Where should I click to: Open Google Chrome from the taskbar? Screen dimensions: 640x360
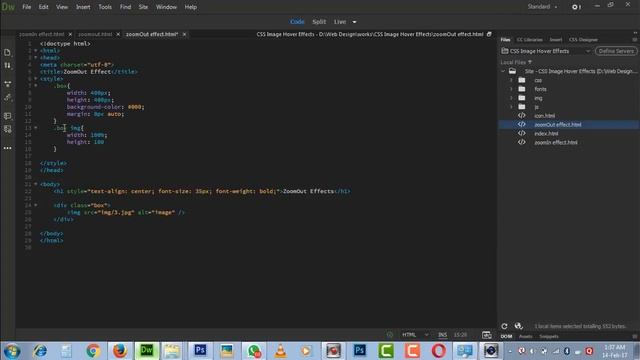pos(93,351)
